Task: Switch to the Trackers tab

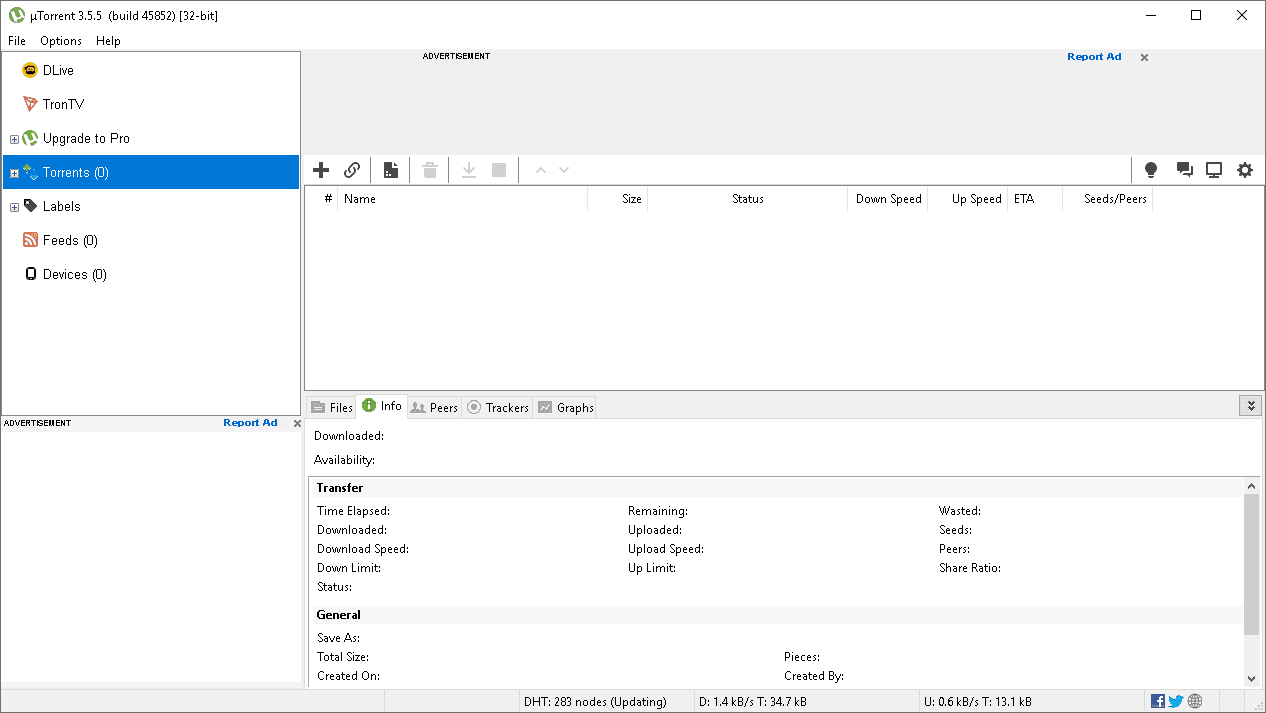Action: pos(497,407)
